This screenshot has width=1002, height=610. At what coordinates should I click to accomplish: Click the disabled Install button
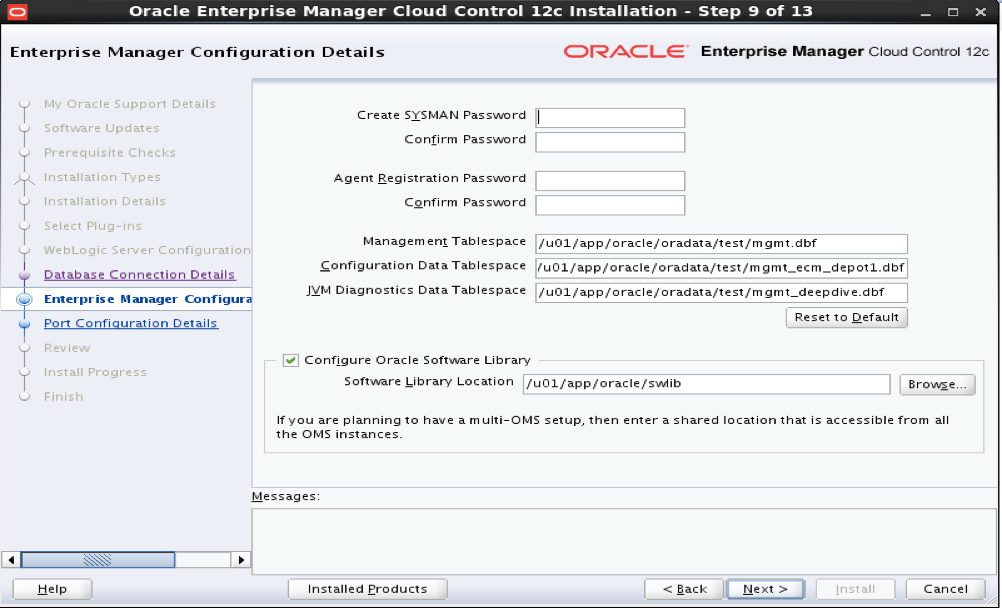(855, 589)
